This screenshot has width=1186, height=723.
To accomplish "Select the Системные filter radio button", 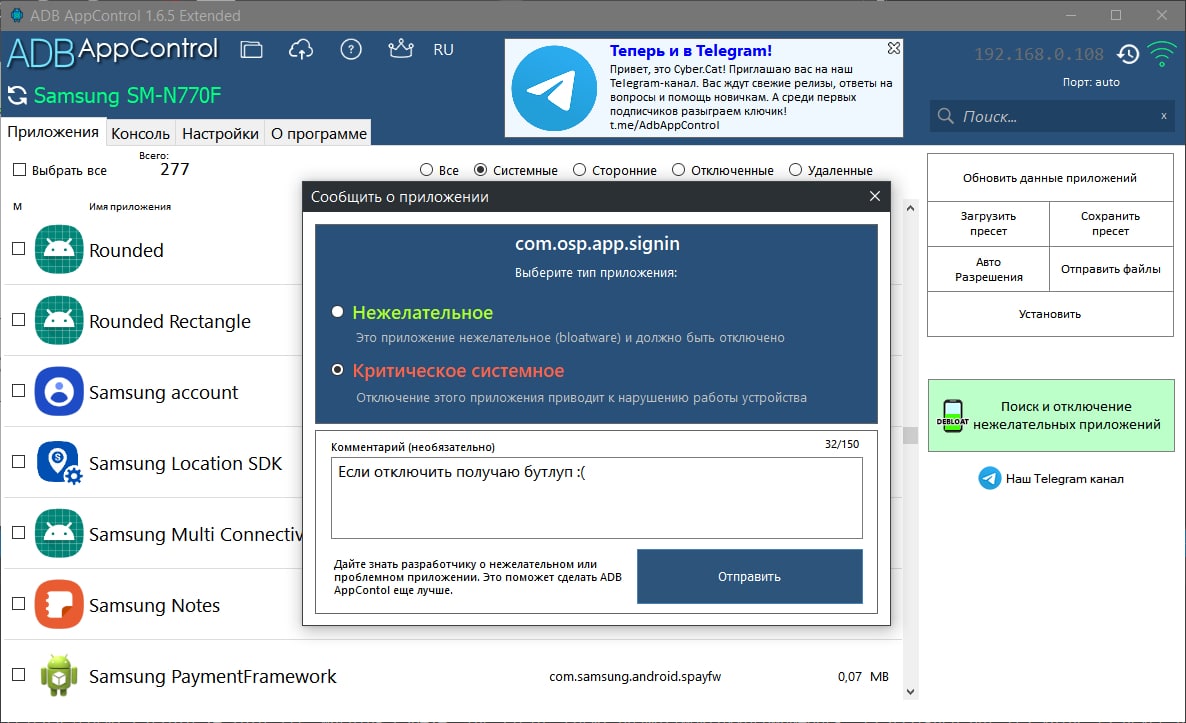I will (480, 170).
